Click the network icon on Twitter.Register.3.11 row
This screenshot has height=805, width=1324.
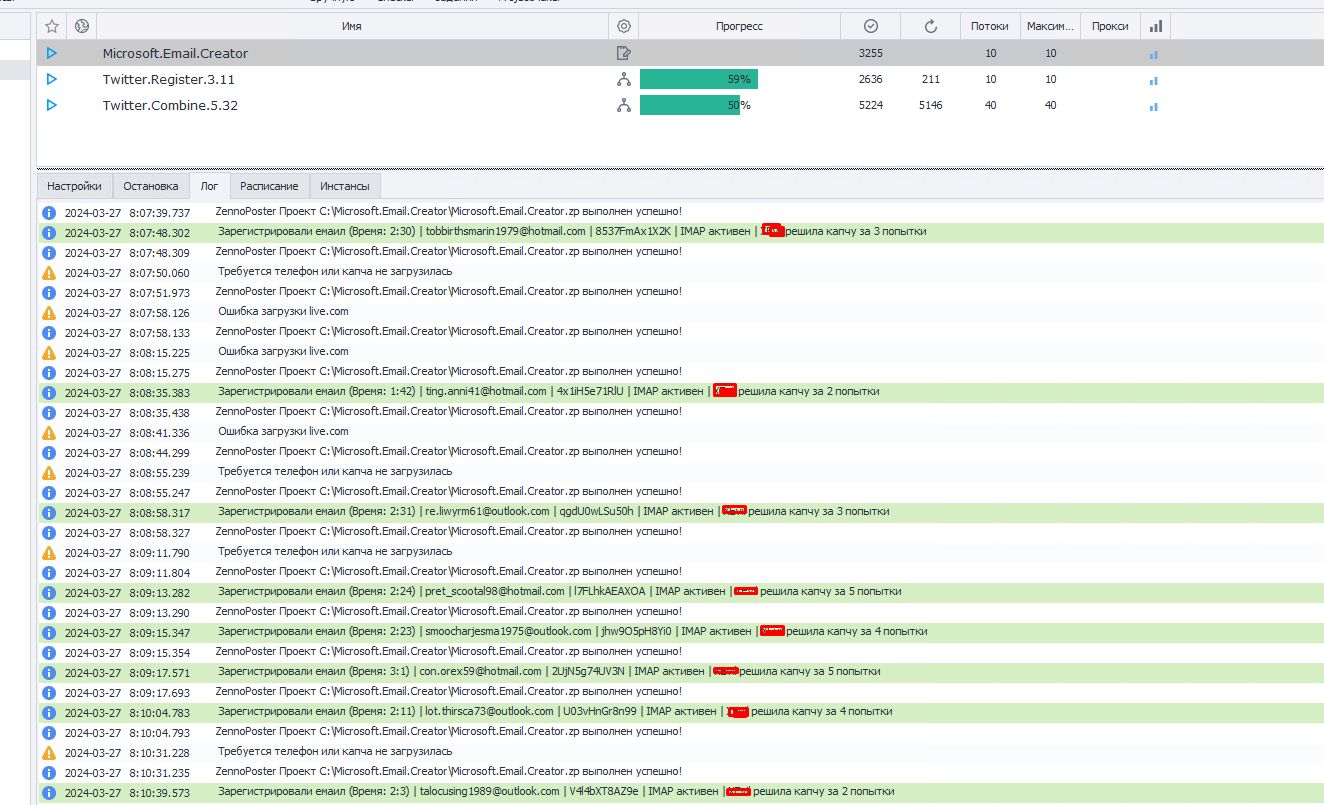(624, 79)
